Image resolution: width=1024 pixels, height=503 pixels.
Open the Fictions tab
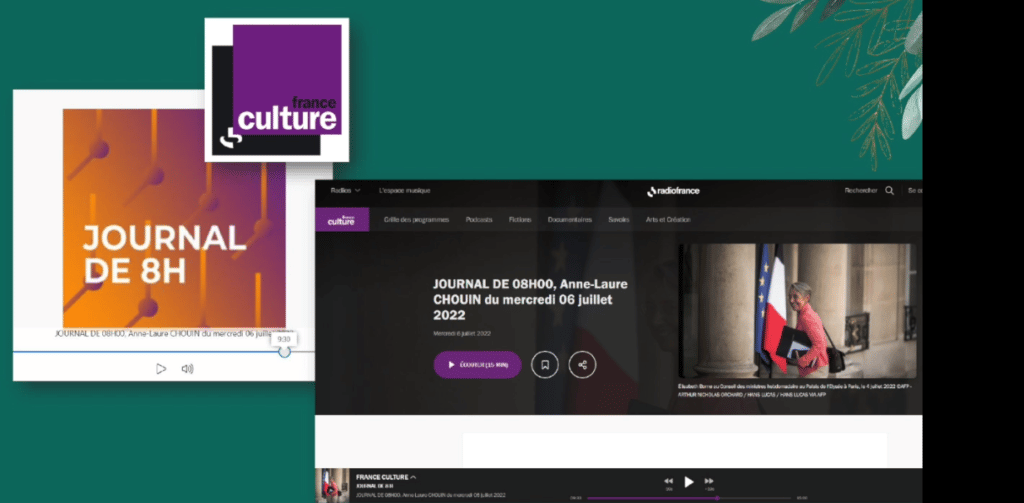click(x=520, y=219)
